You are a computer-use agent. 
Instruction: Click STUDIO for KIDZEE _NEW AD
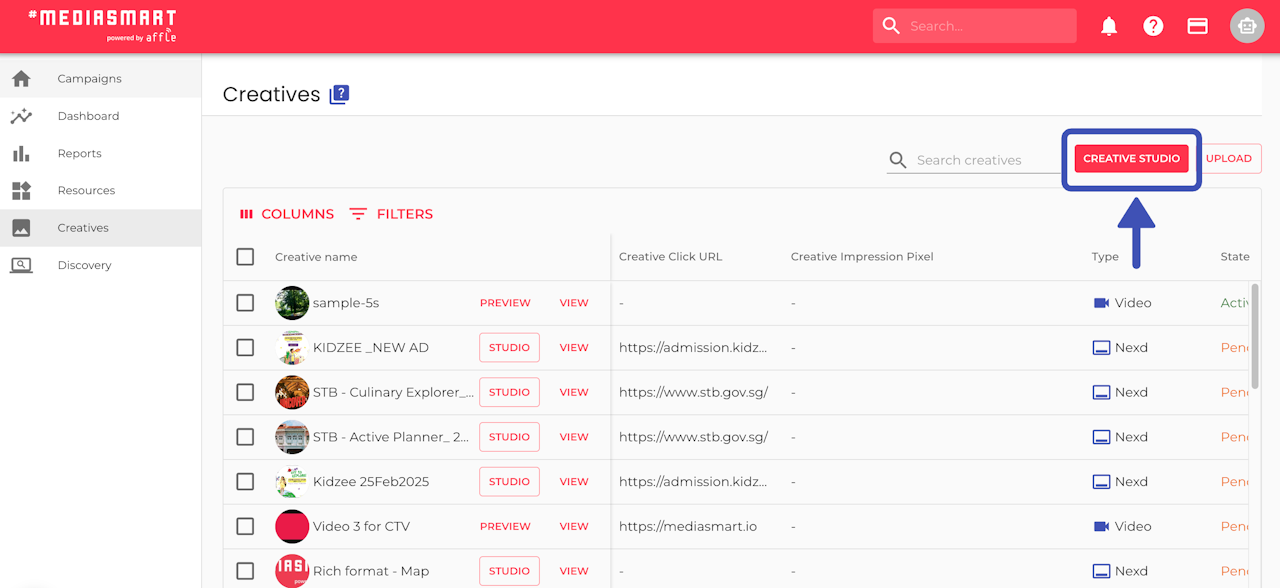[x=509, y=348]
